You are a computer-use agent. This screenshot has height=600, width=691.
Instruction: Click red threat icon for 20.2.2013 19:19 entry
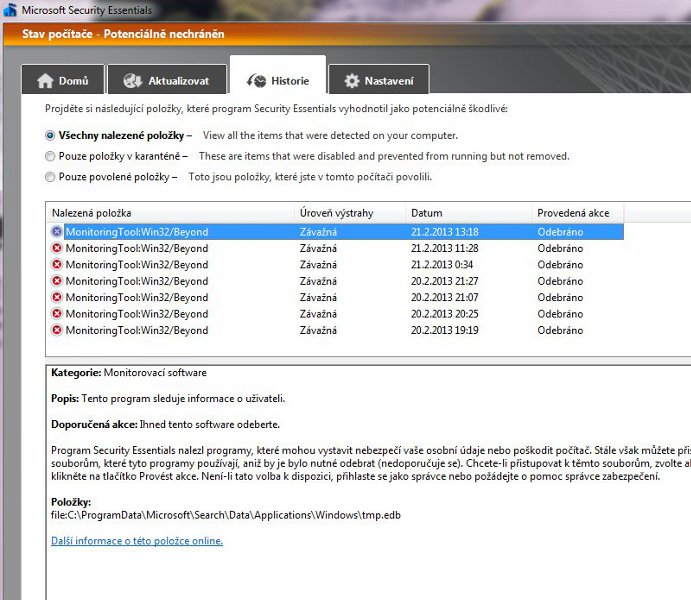(x=57, y=330)
